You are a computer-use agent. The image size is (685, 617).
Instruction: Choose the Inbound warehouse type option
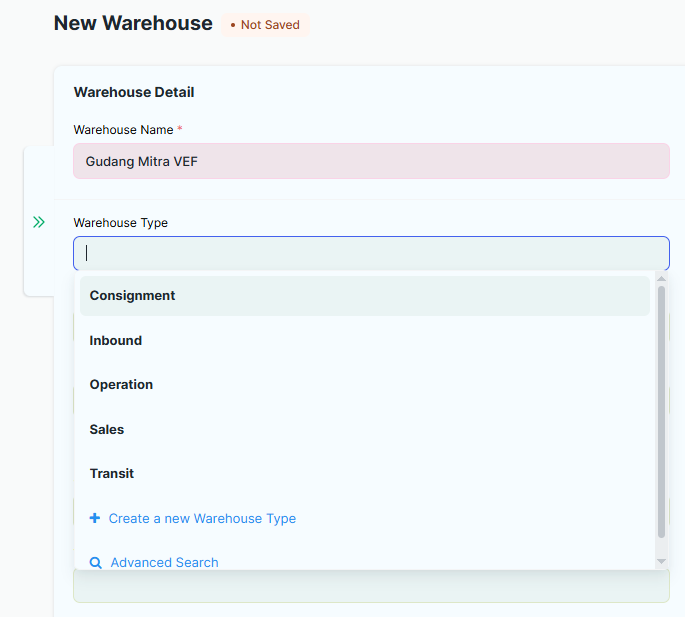[365, 340]
